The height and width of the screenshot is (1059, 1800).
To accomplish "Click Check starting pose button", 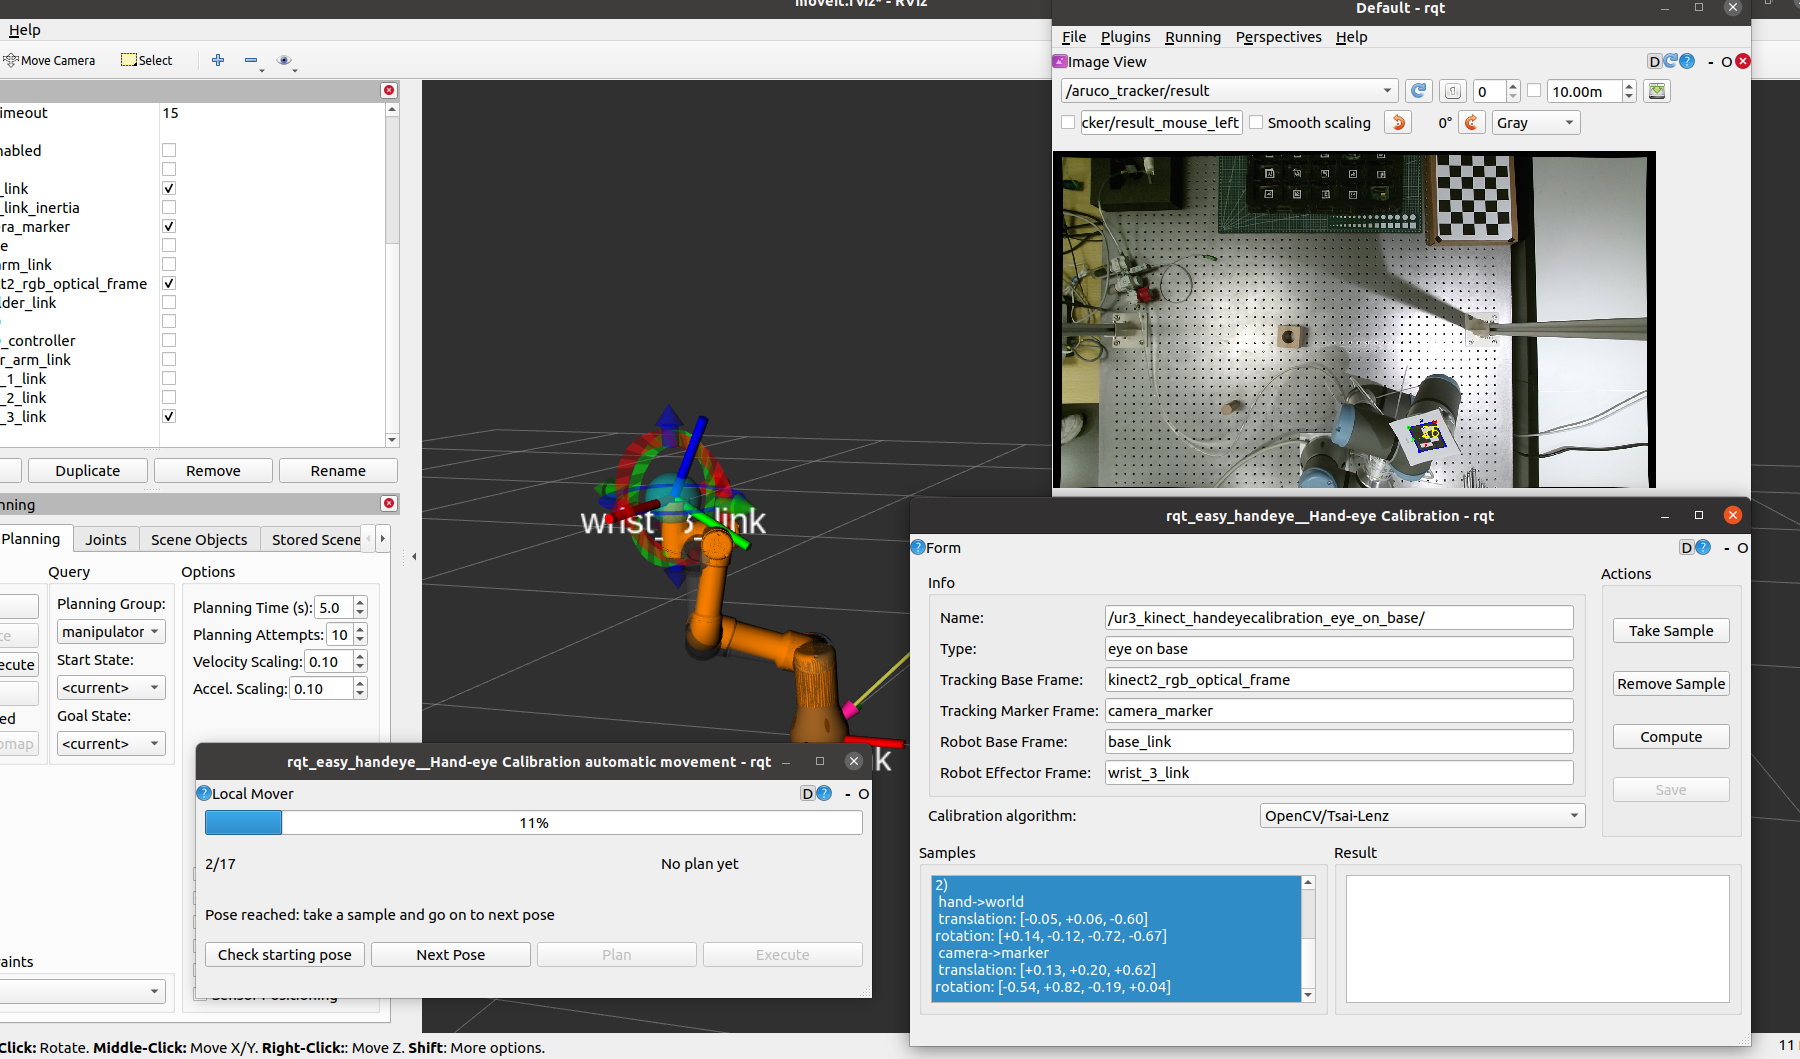I will 285,955.
